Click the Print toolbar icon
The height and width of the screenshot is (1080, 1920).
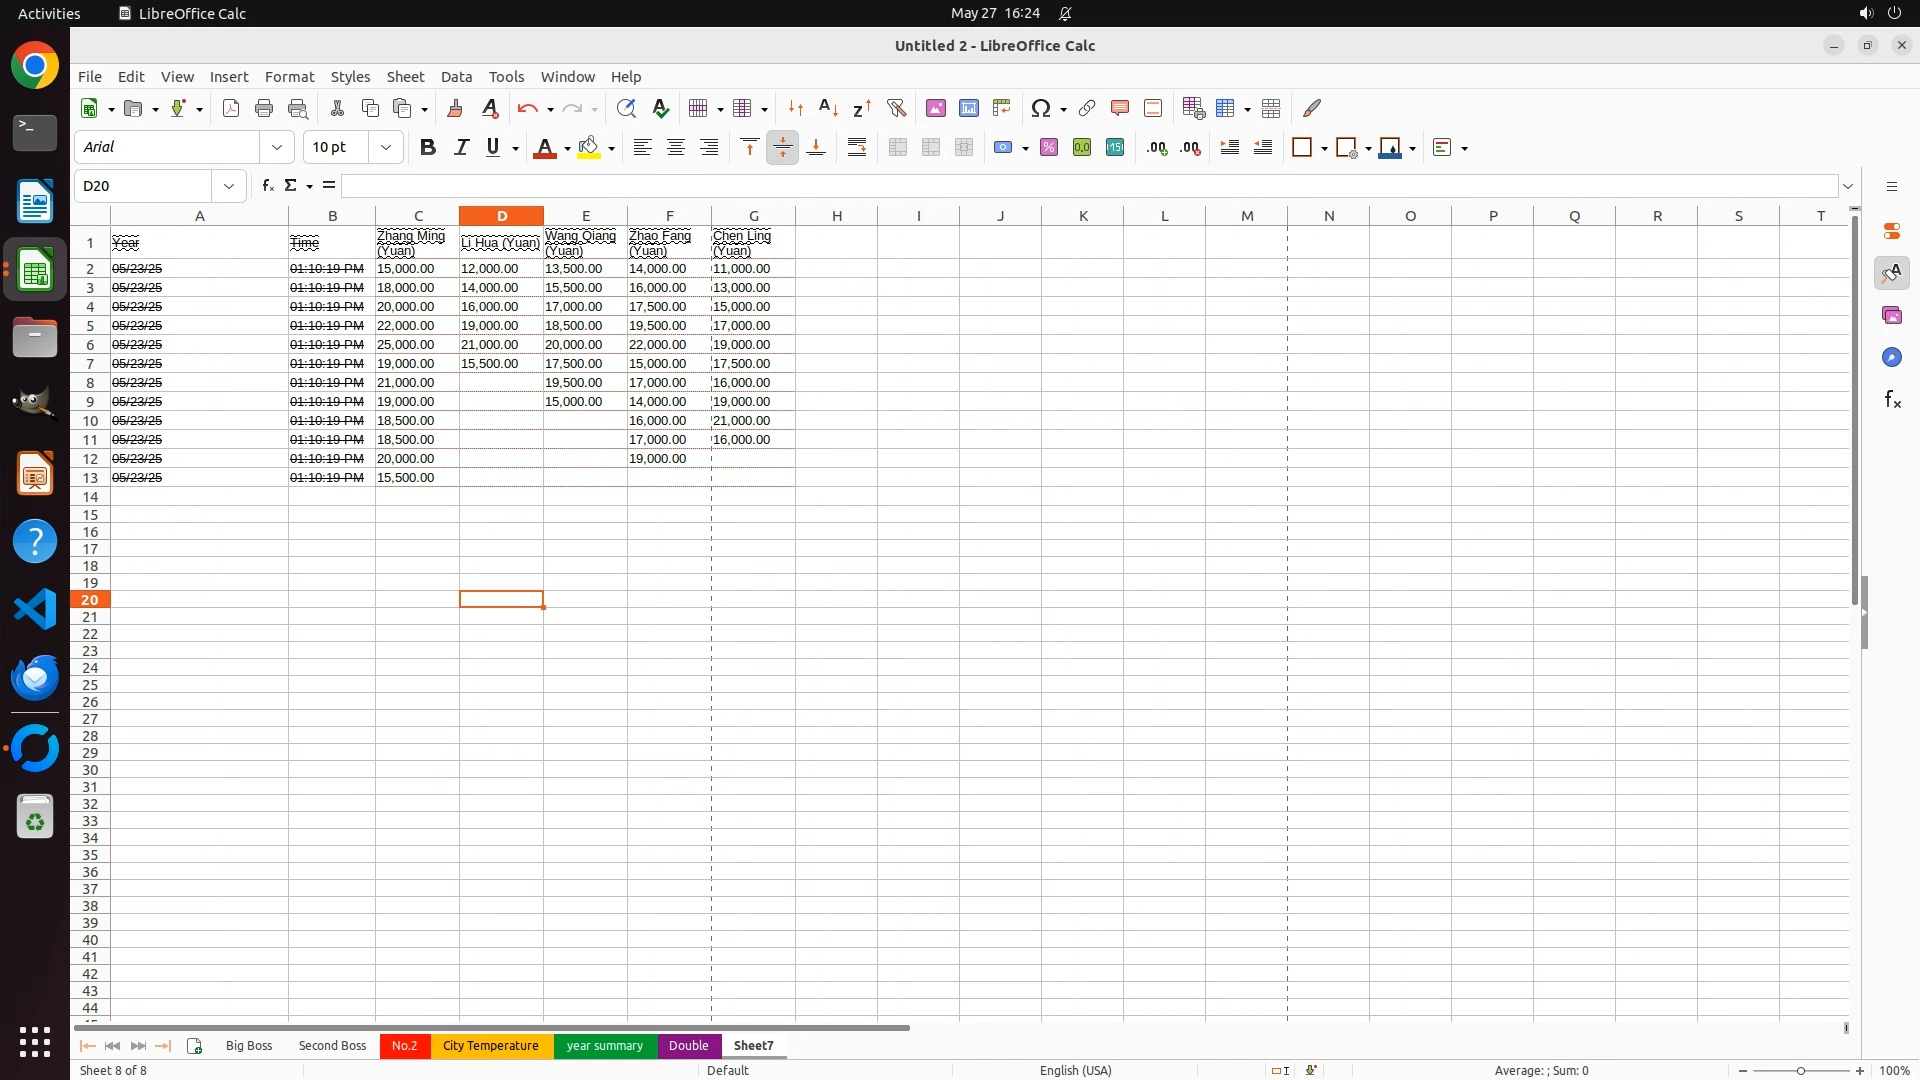click(264, 108)
